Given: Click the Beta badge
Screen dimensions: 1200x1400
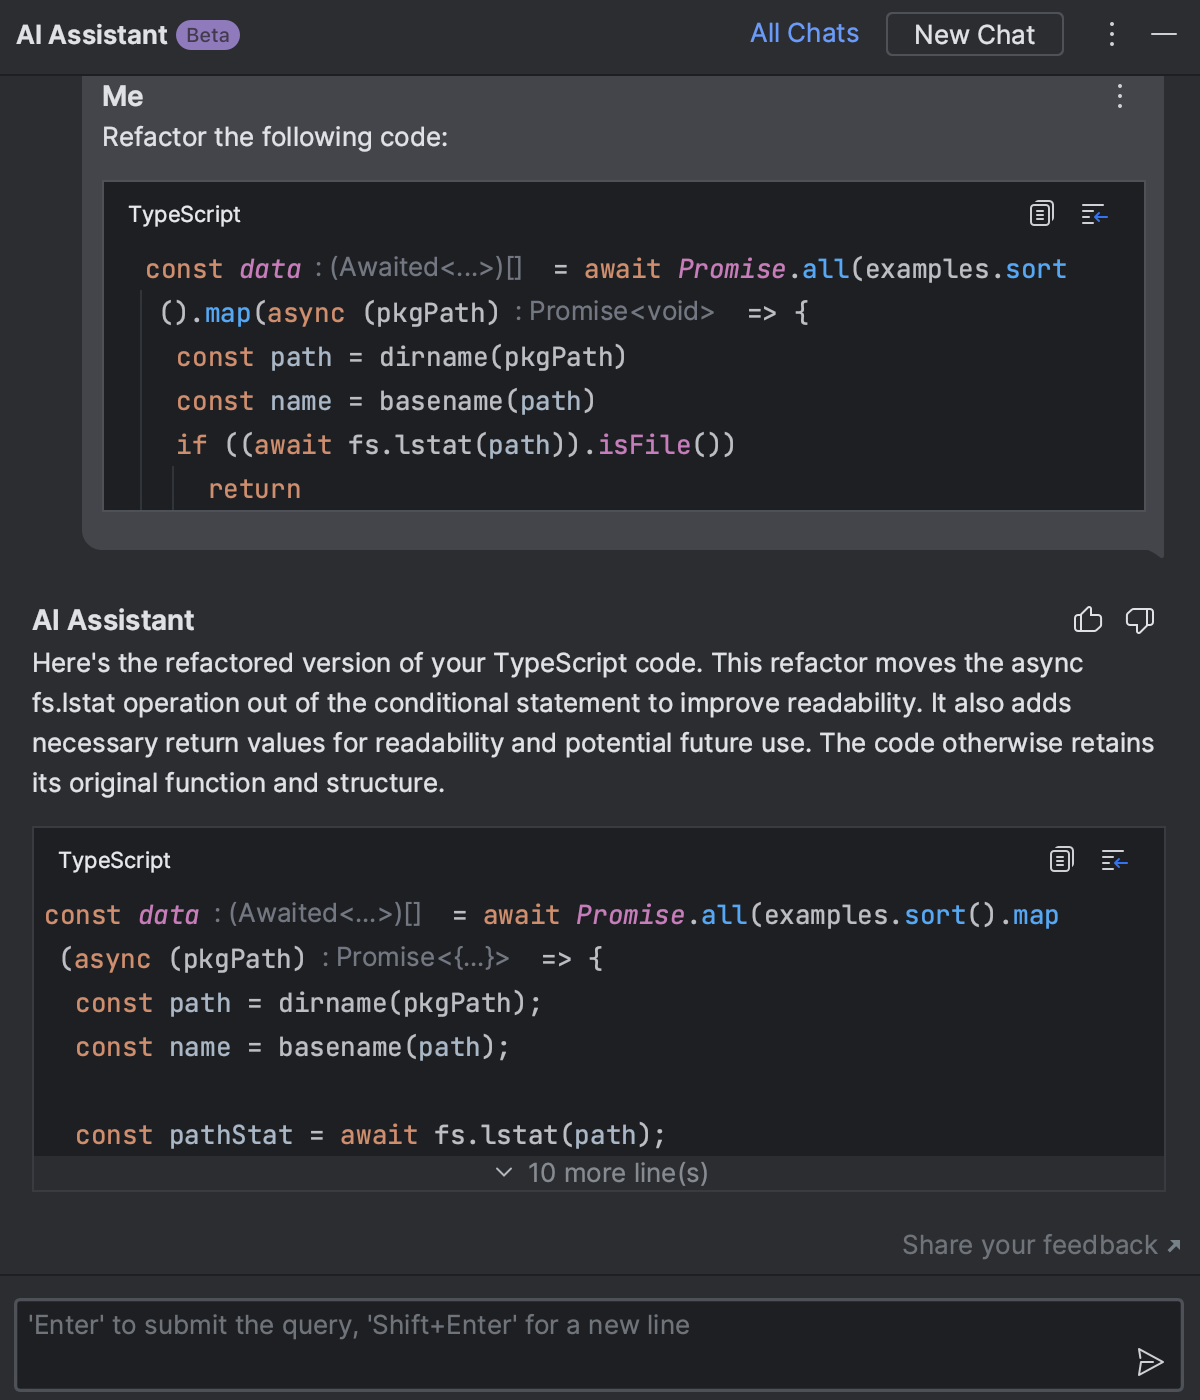Looking at the screenshot, I should click(208, 35).
